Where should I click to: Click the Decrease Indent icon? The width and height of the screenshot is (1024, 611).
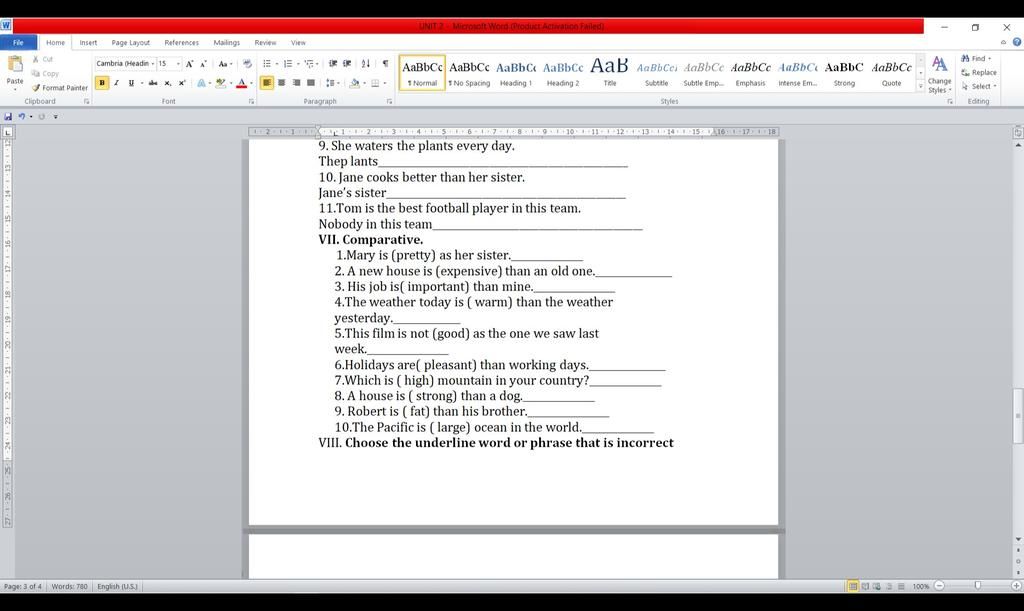click(x=333, y=64)
